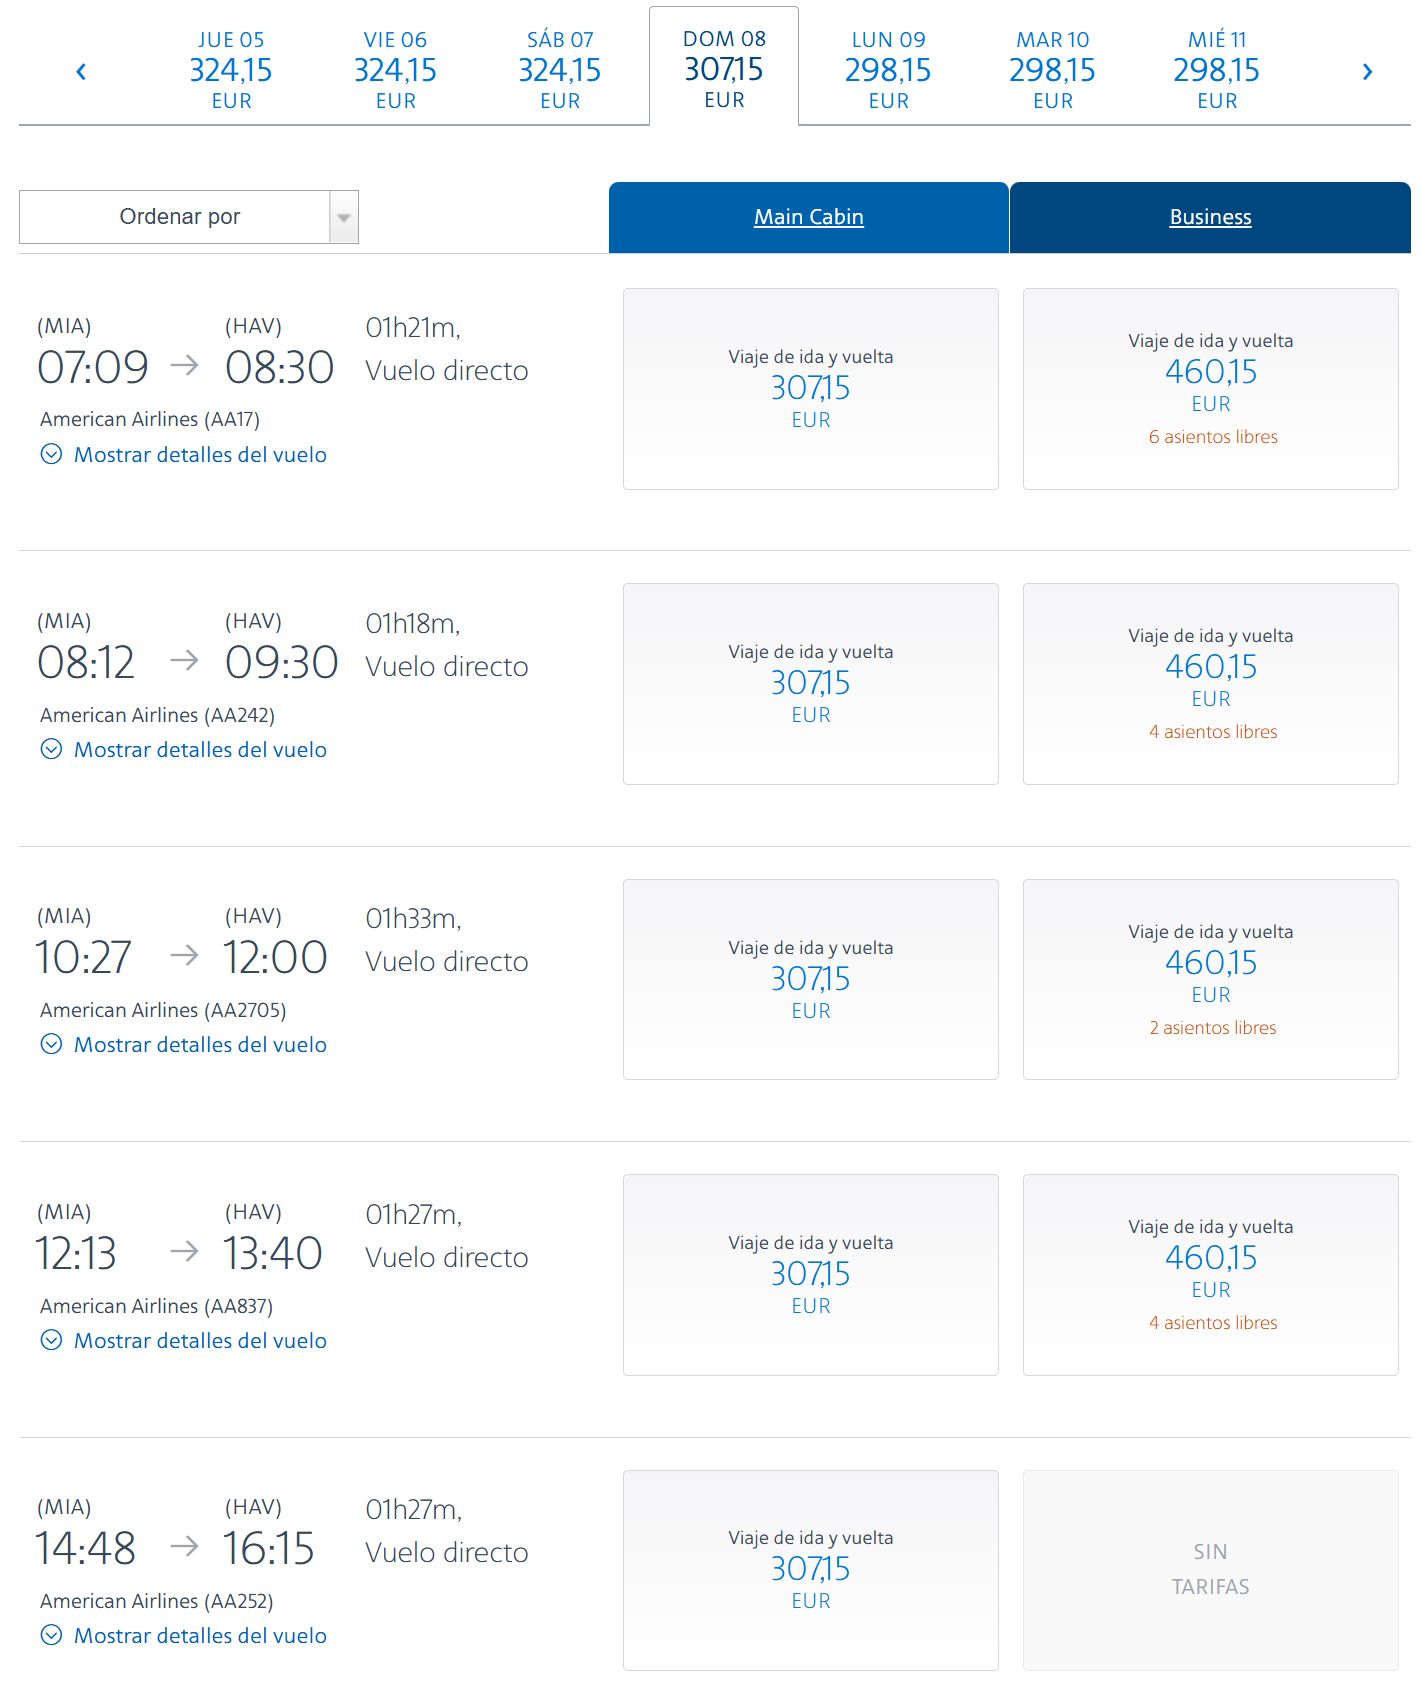This screenshot has width=1422, height=1692.
Task: Expand details icon for flight AA17
Action: (x=51, y=455)
